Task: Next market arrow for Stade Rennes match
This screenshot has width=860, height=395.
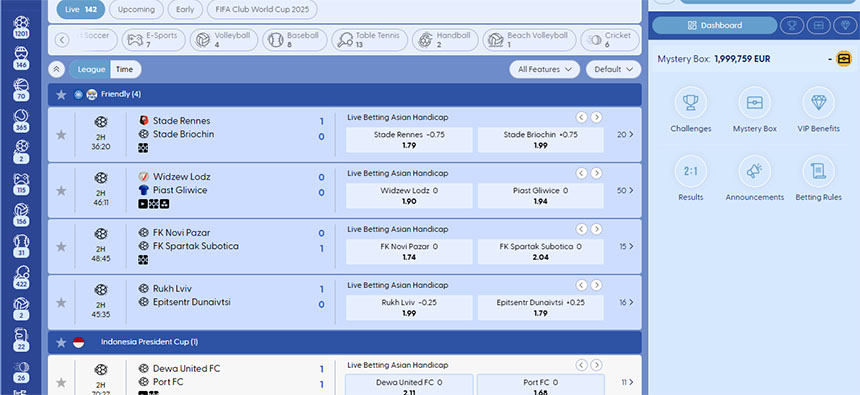Action: click(x=596, y=117)
